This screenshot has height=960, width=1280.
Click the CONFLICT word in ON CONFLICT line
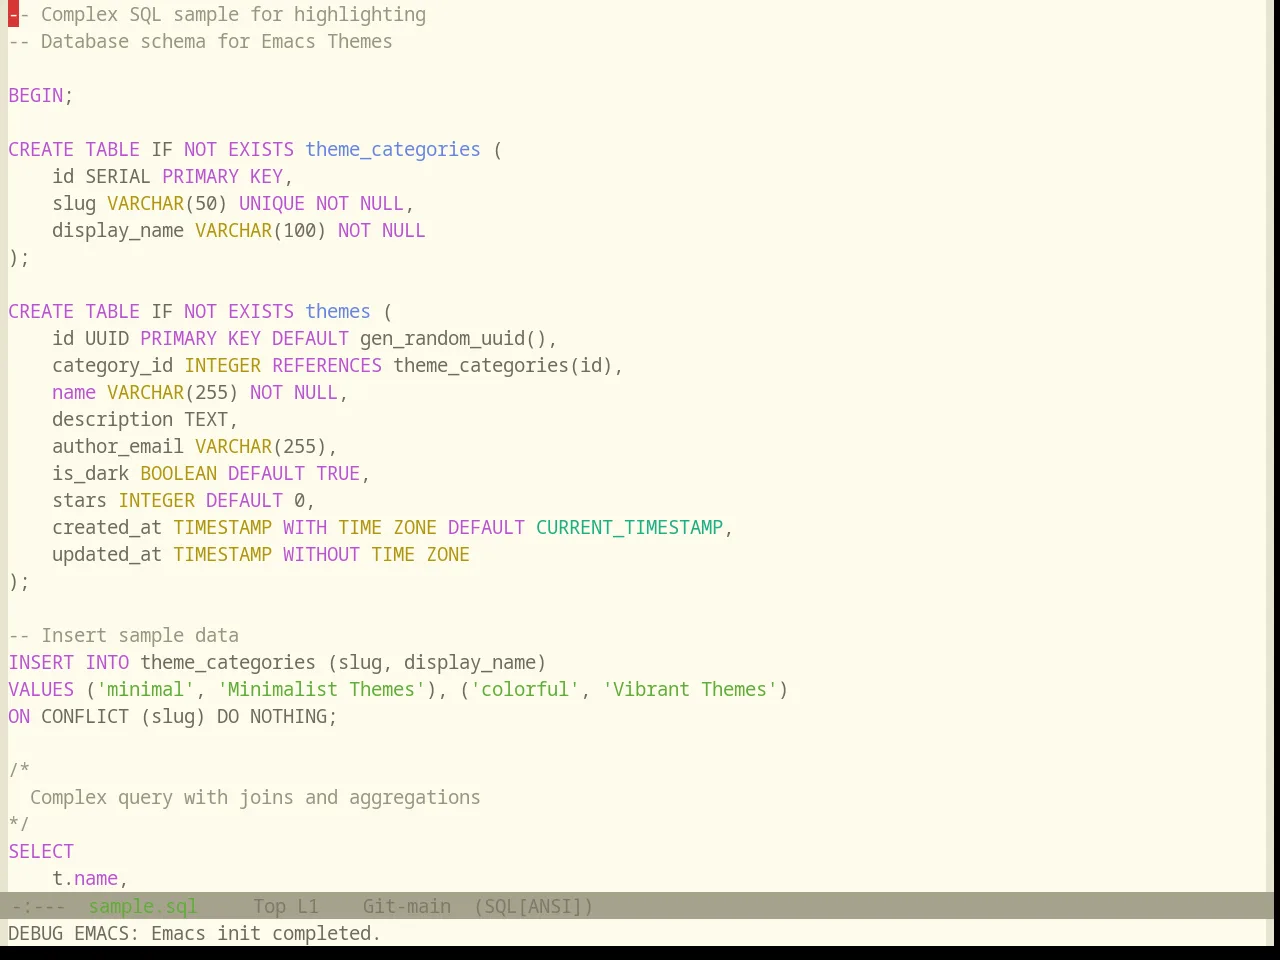(x=85, y=716)
